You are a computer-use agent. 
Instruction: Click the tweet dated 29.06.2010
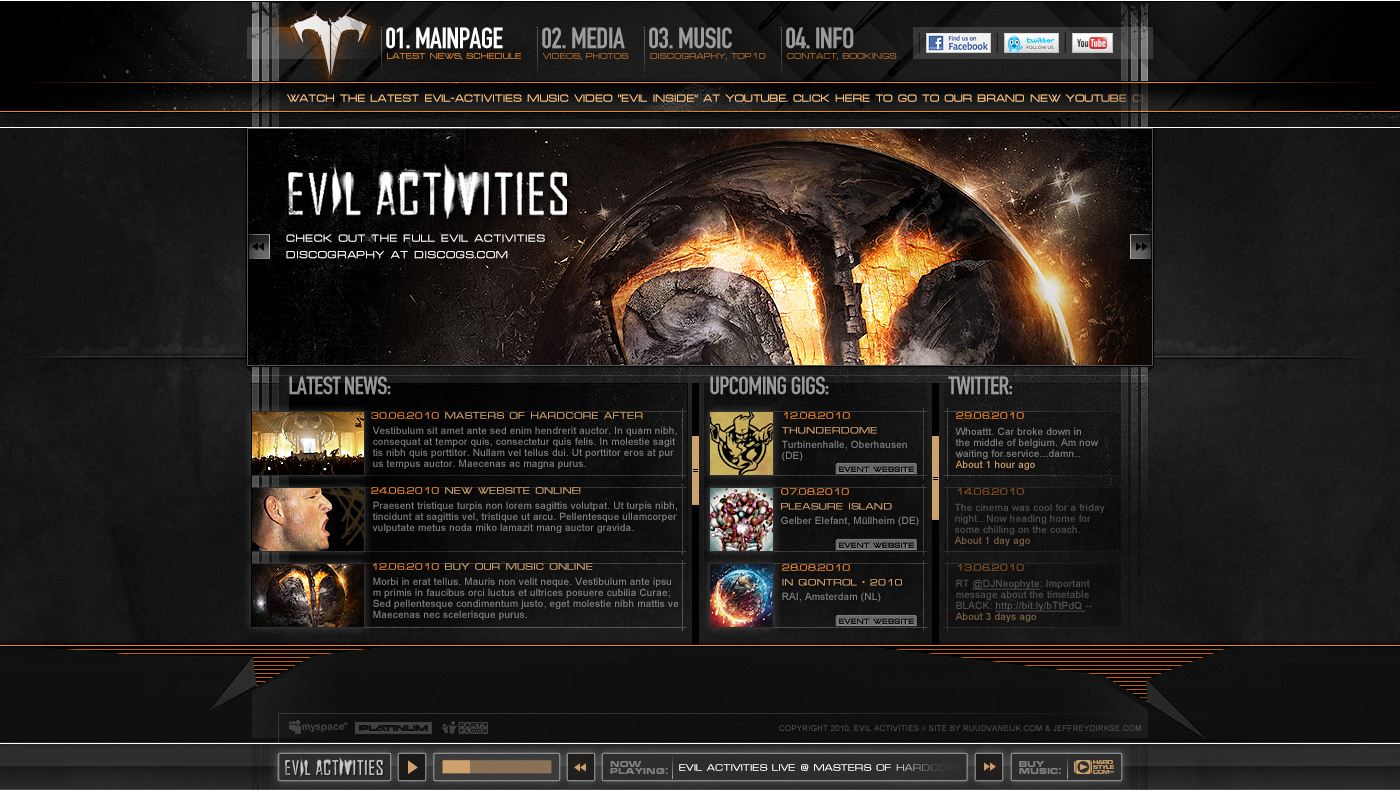coord(1033,441)
